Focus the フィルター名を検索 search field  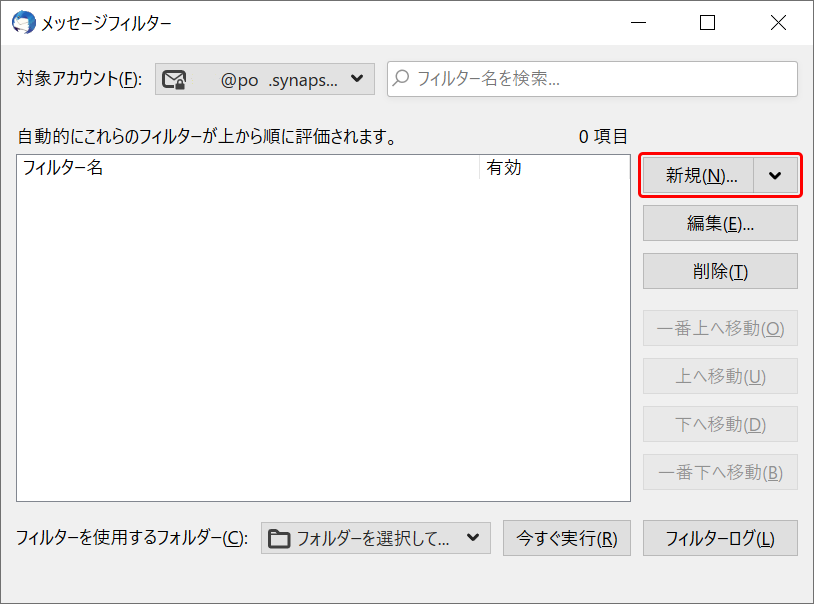(x=592, y=79)
